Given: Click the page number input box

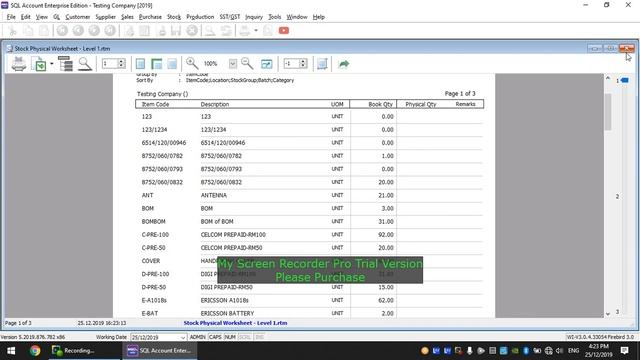Looking at the screenshot, I should (110, 64).
